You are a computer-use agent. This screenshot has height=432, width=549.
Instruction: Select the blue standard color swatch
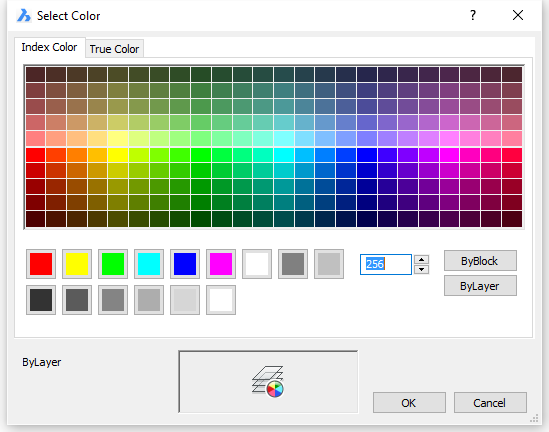pos(185,264)
